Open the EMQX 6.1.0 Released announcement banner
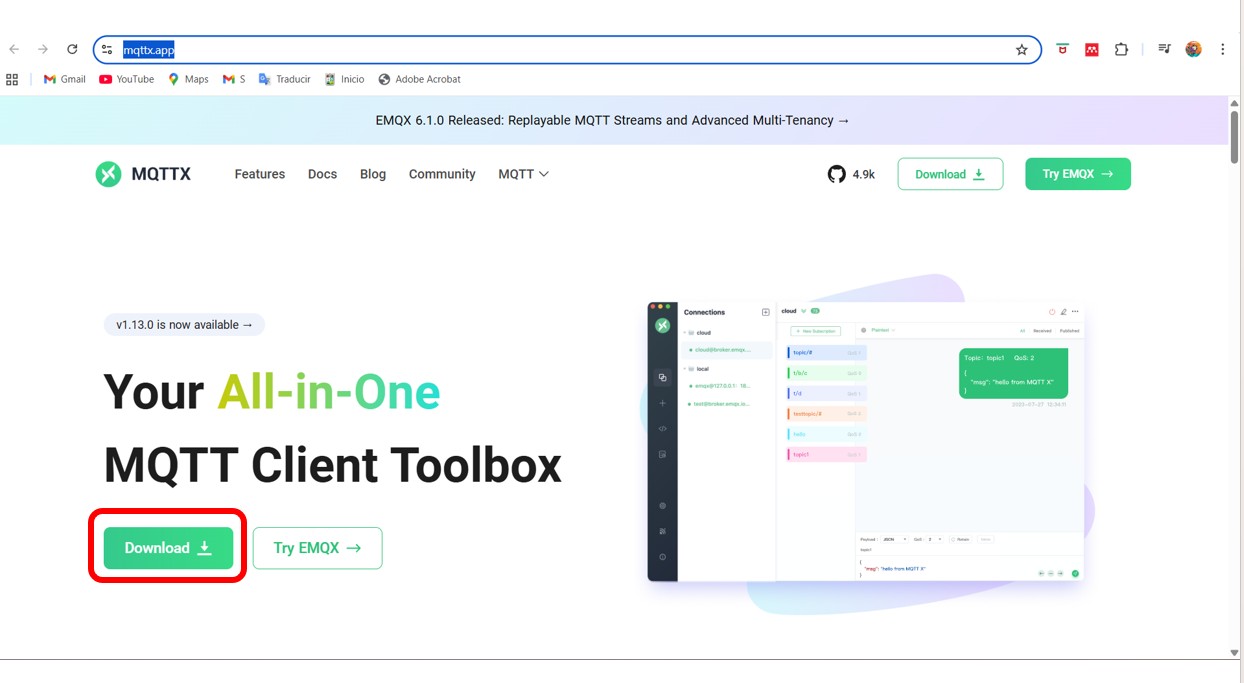1244x683 pixels. click(x=613, y=120)
